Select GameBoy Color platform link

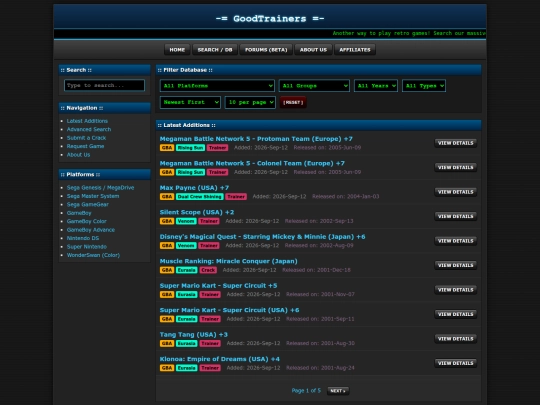tap(86, 221)
